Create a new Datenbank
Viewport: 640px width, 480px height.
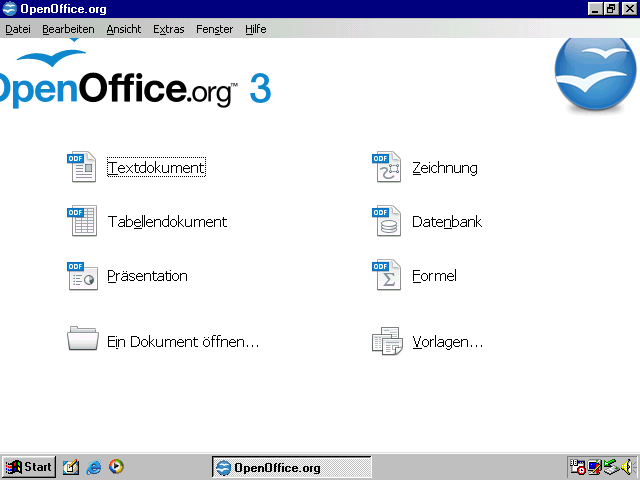click(x=447, y=222)
